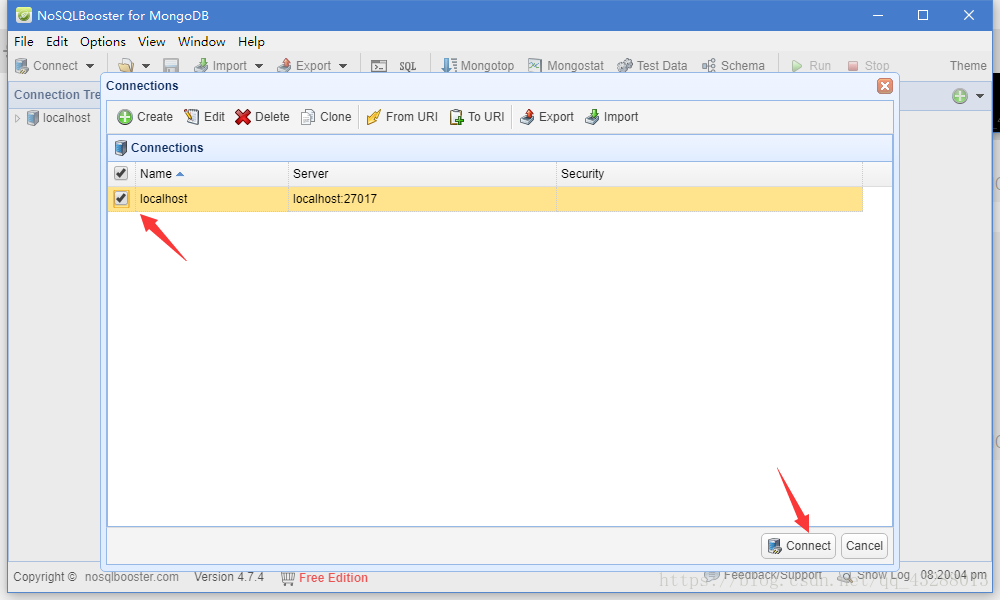Open the Edit menu
This screenshot has height=600, width=1000.
(x=57, y=41)
